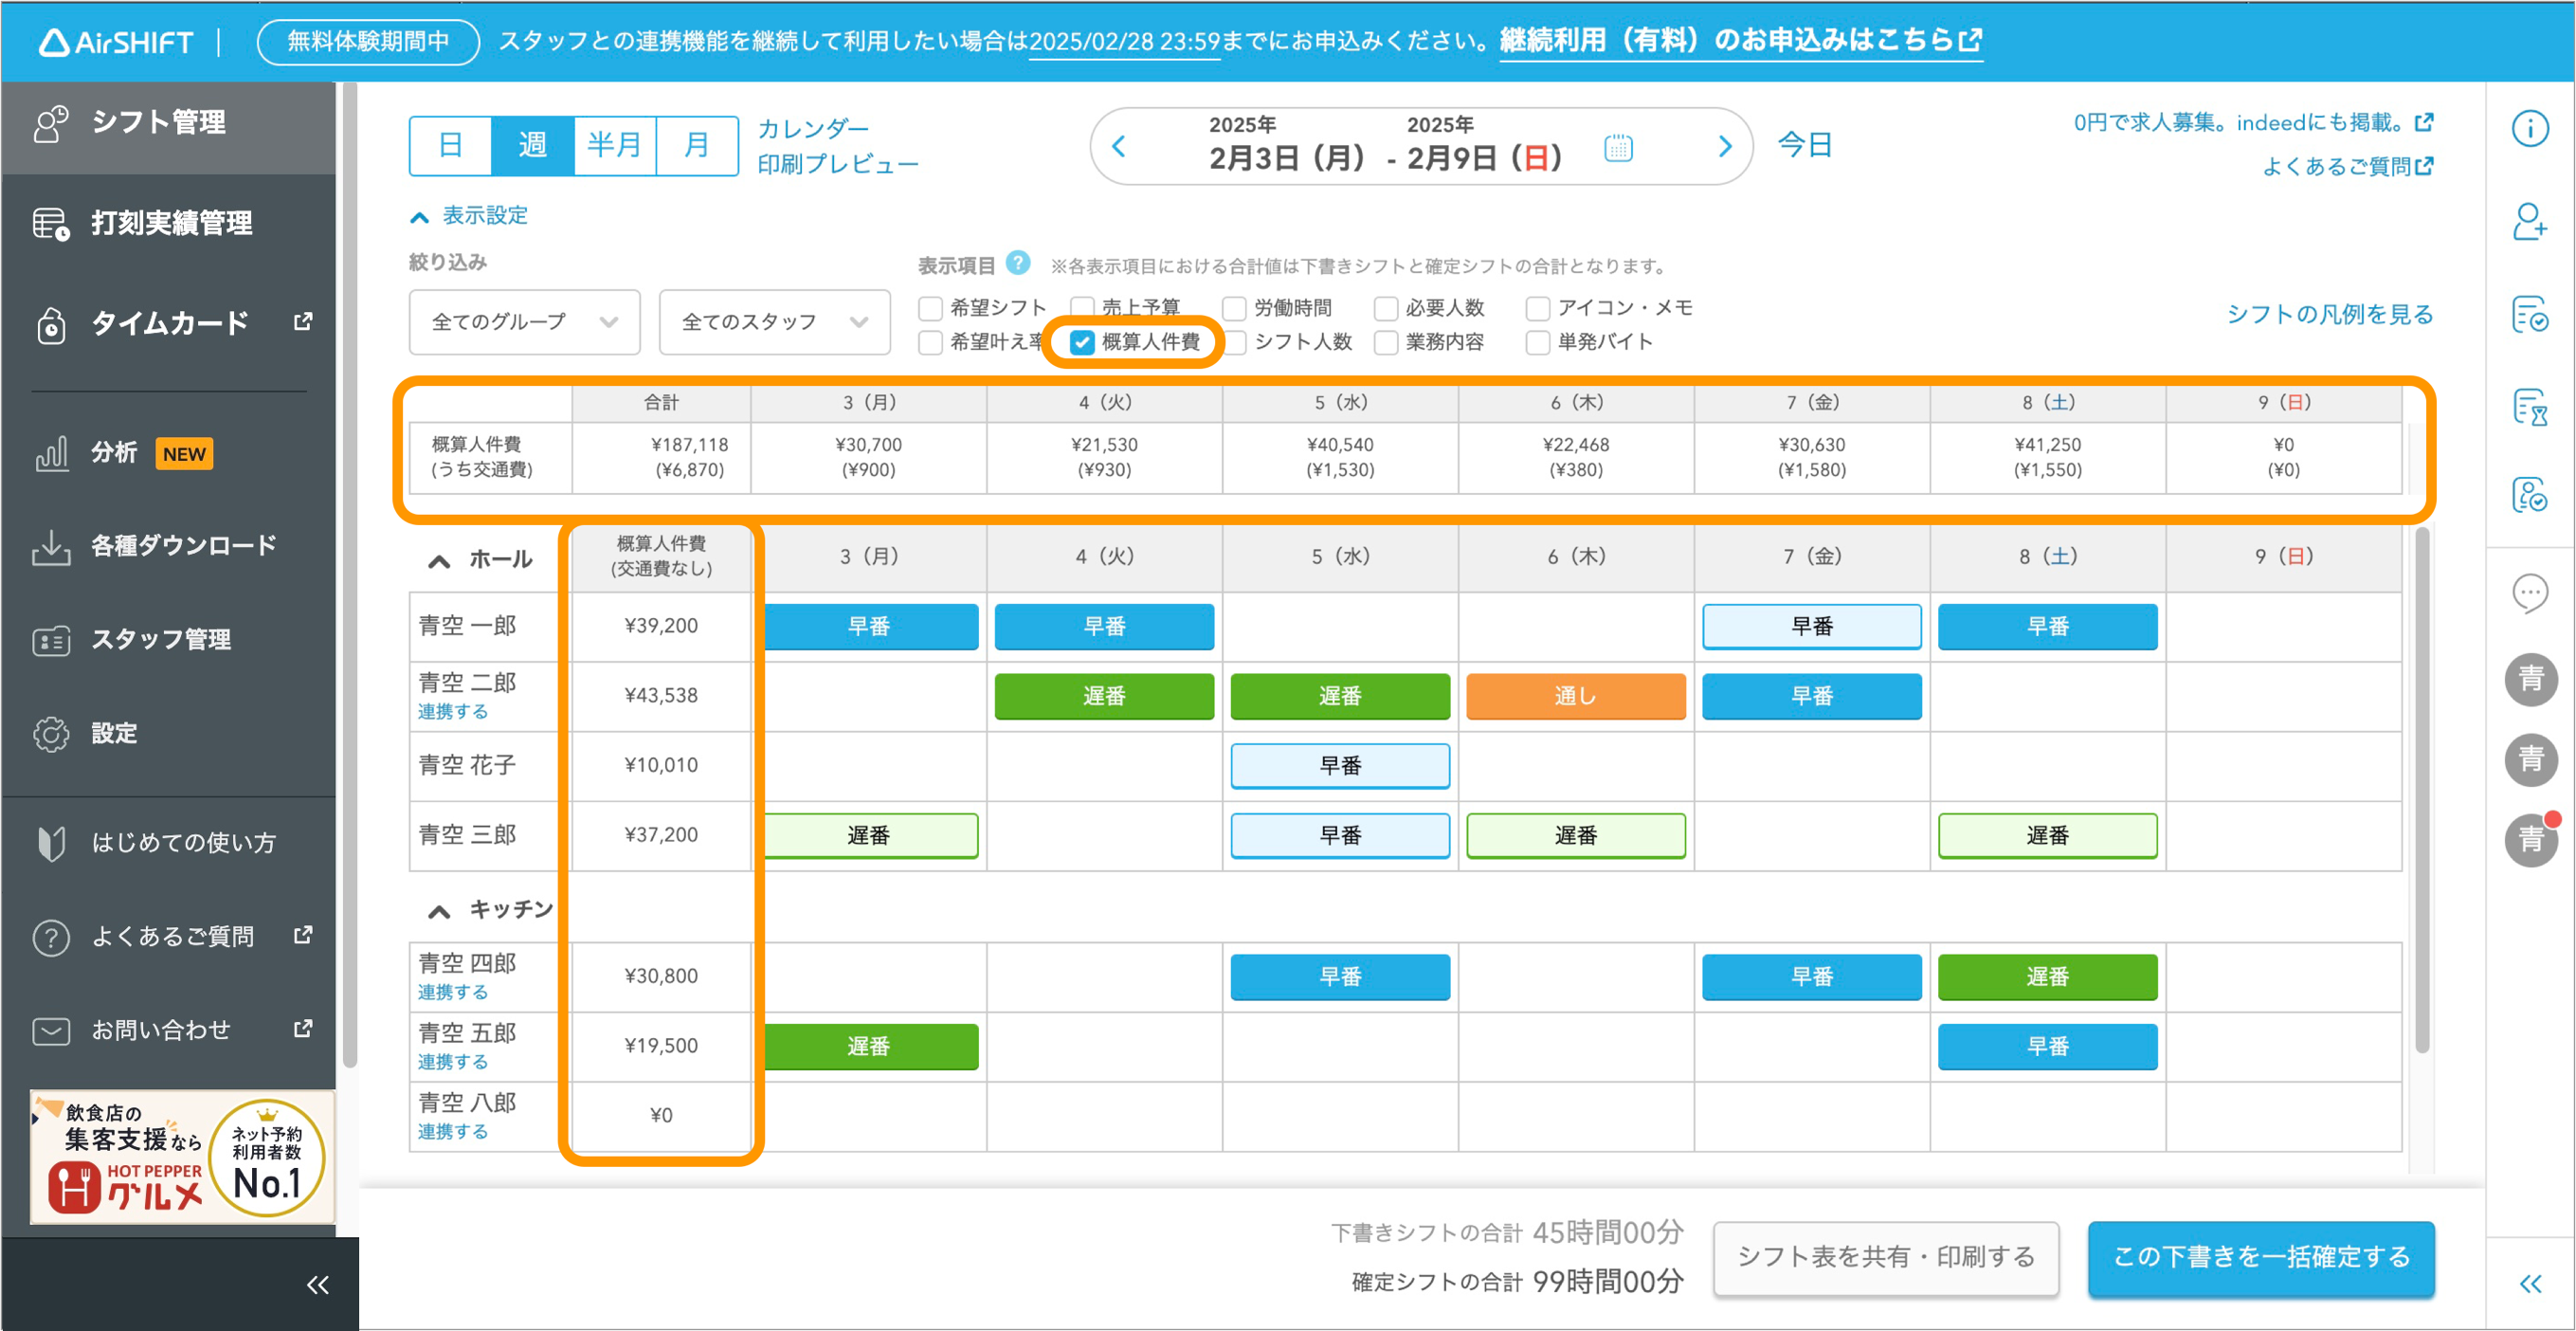Click the shift table vertical scrollbar
The image size is (2576, 1331).
[2422, 790]
